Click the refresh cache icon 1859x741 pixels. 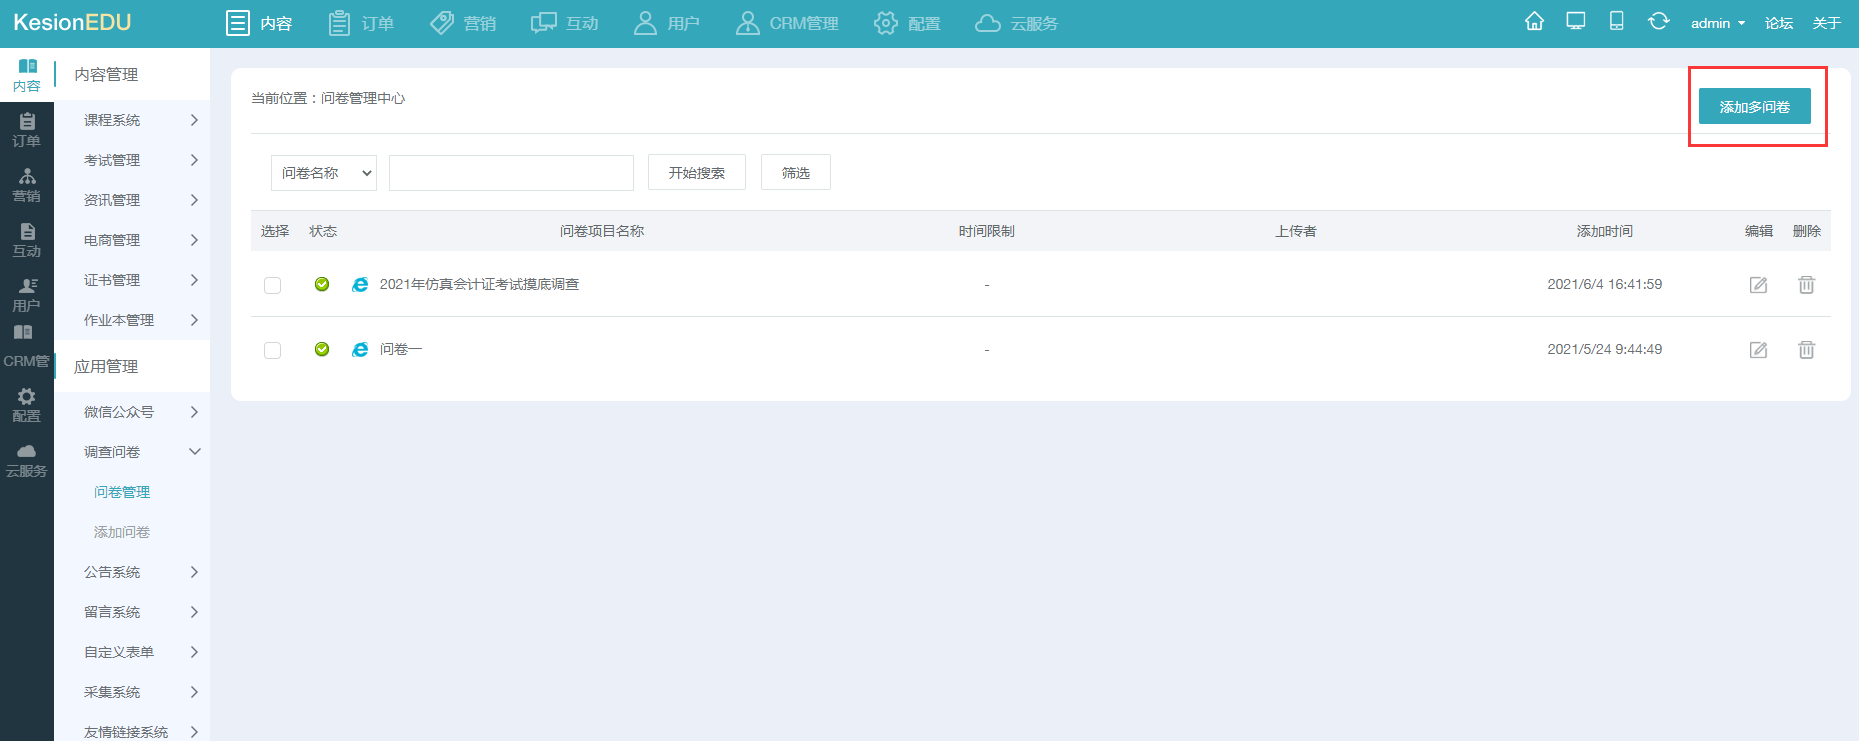1658,22
